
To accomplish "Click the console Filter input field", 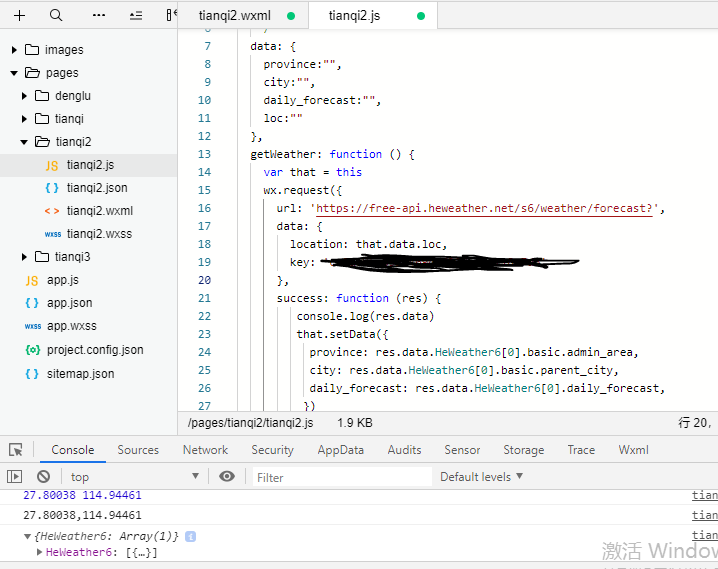I will coord(342,477).
